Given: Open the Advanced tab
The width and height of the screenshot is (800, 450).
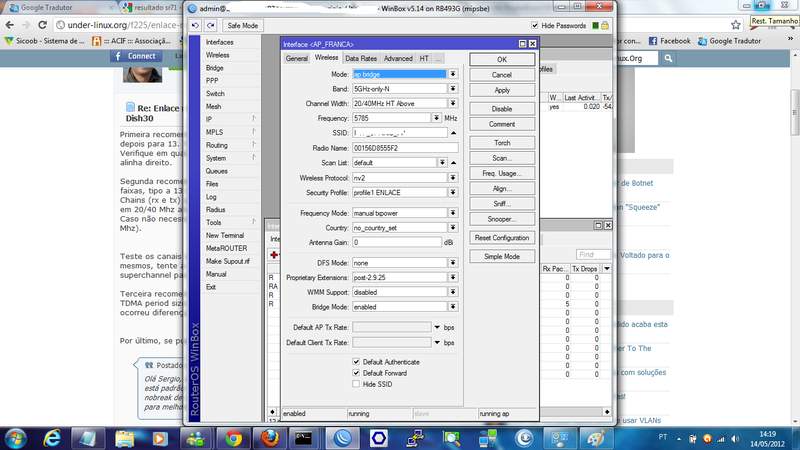Looking at the screenshot, I should tap(398, 59).
